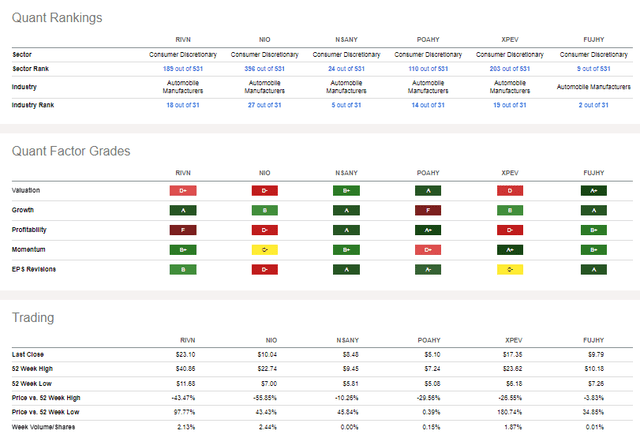Click NIO's EPS Revisions grade badge
640x438 pixels.
[264, 269]
